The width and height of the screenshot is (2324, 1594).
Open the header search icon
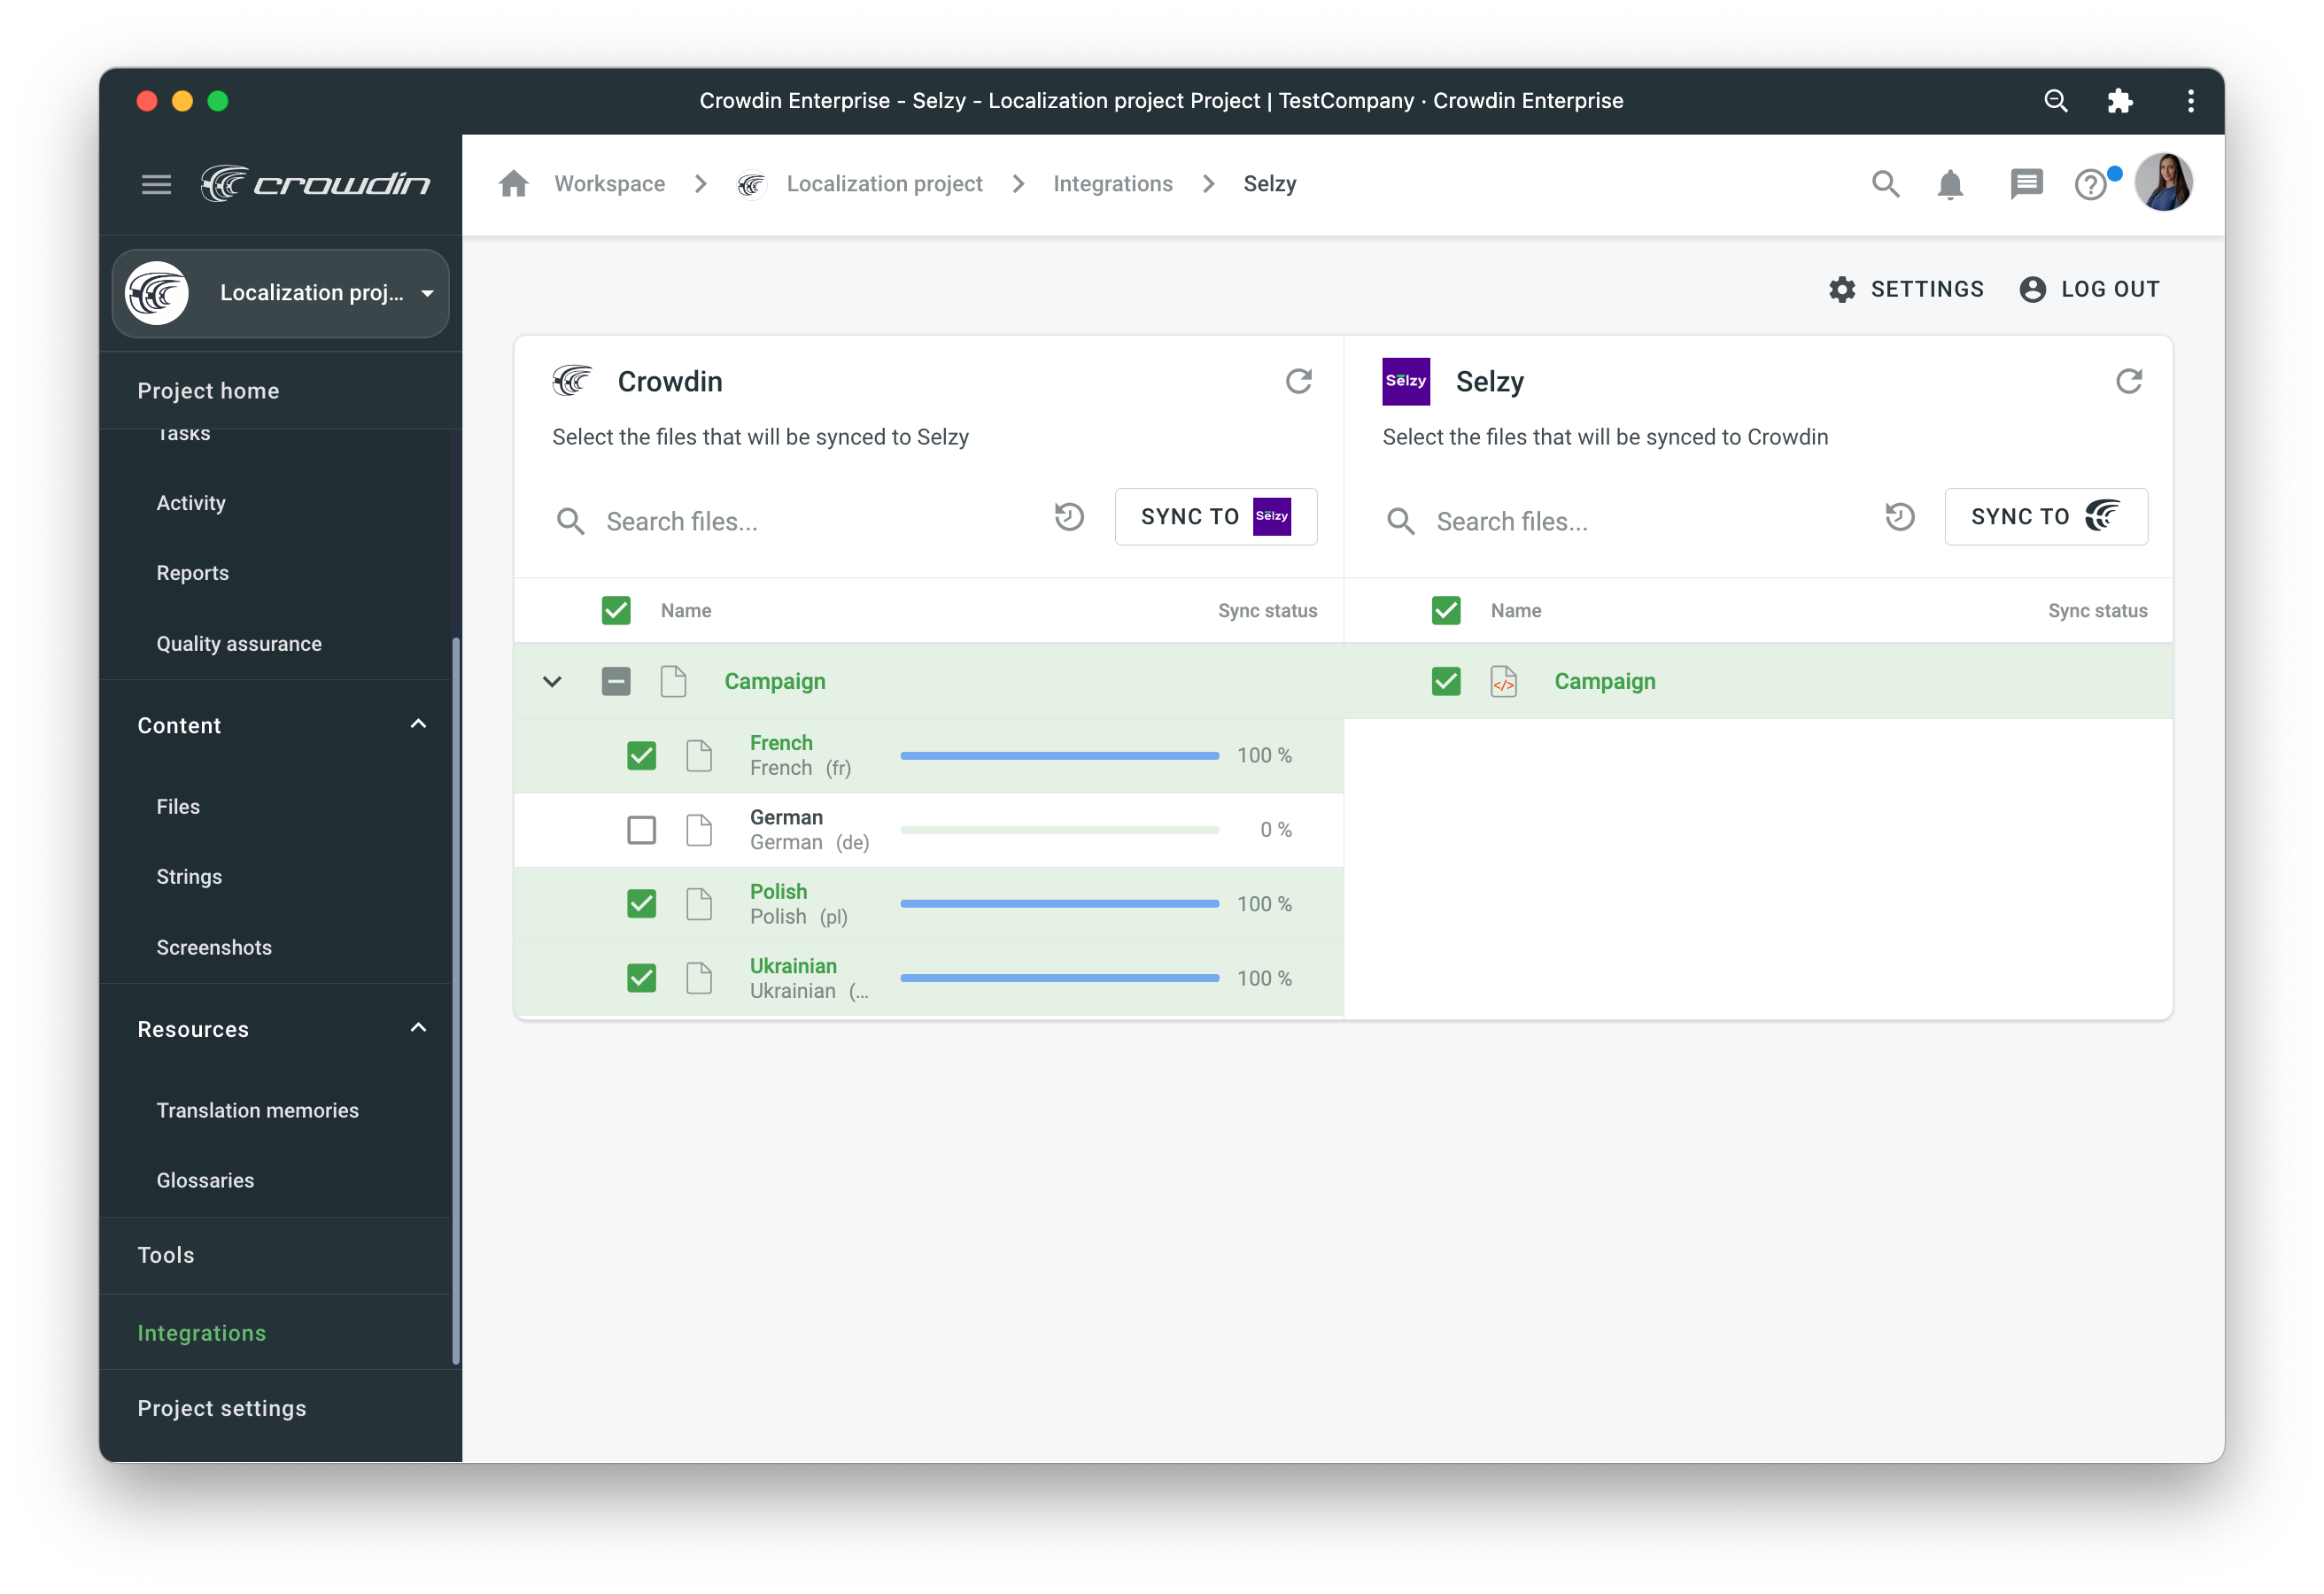(x=1885, y=184)
